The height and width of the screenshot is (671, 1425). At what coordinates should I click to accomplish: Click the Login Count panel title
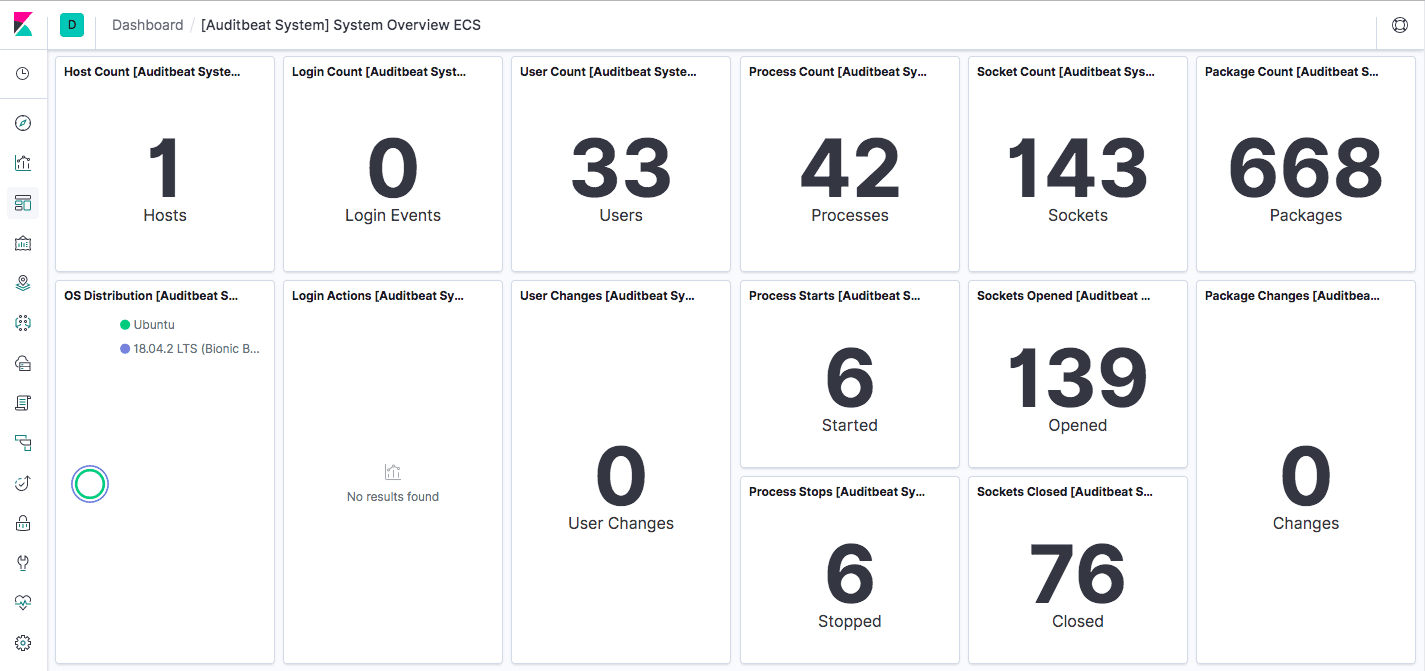[x=380, y=72]
